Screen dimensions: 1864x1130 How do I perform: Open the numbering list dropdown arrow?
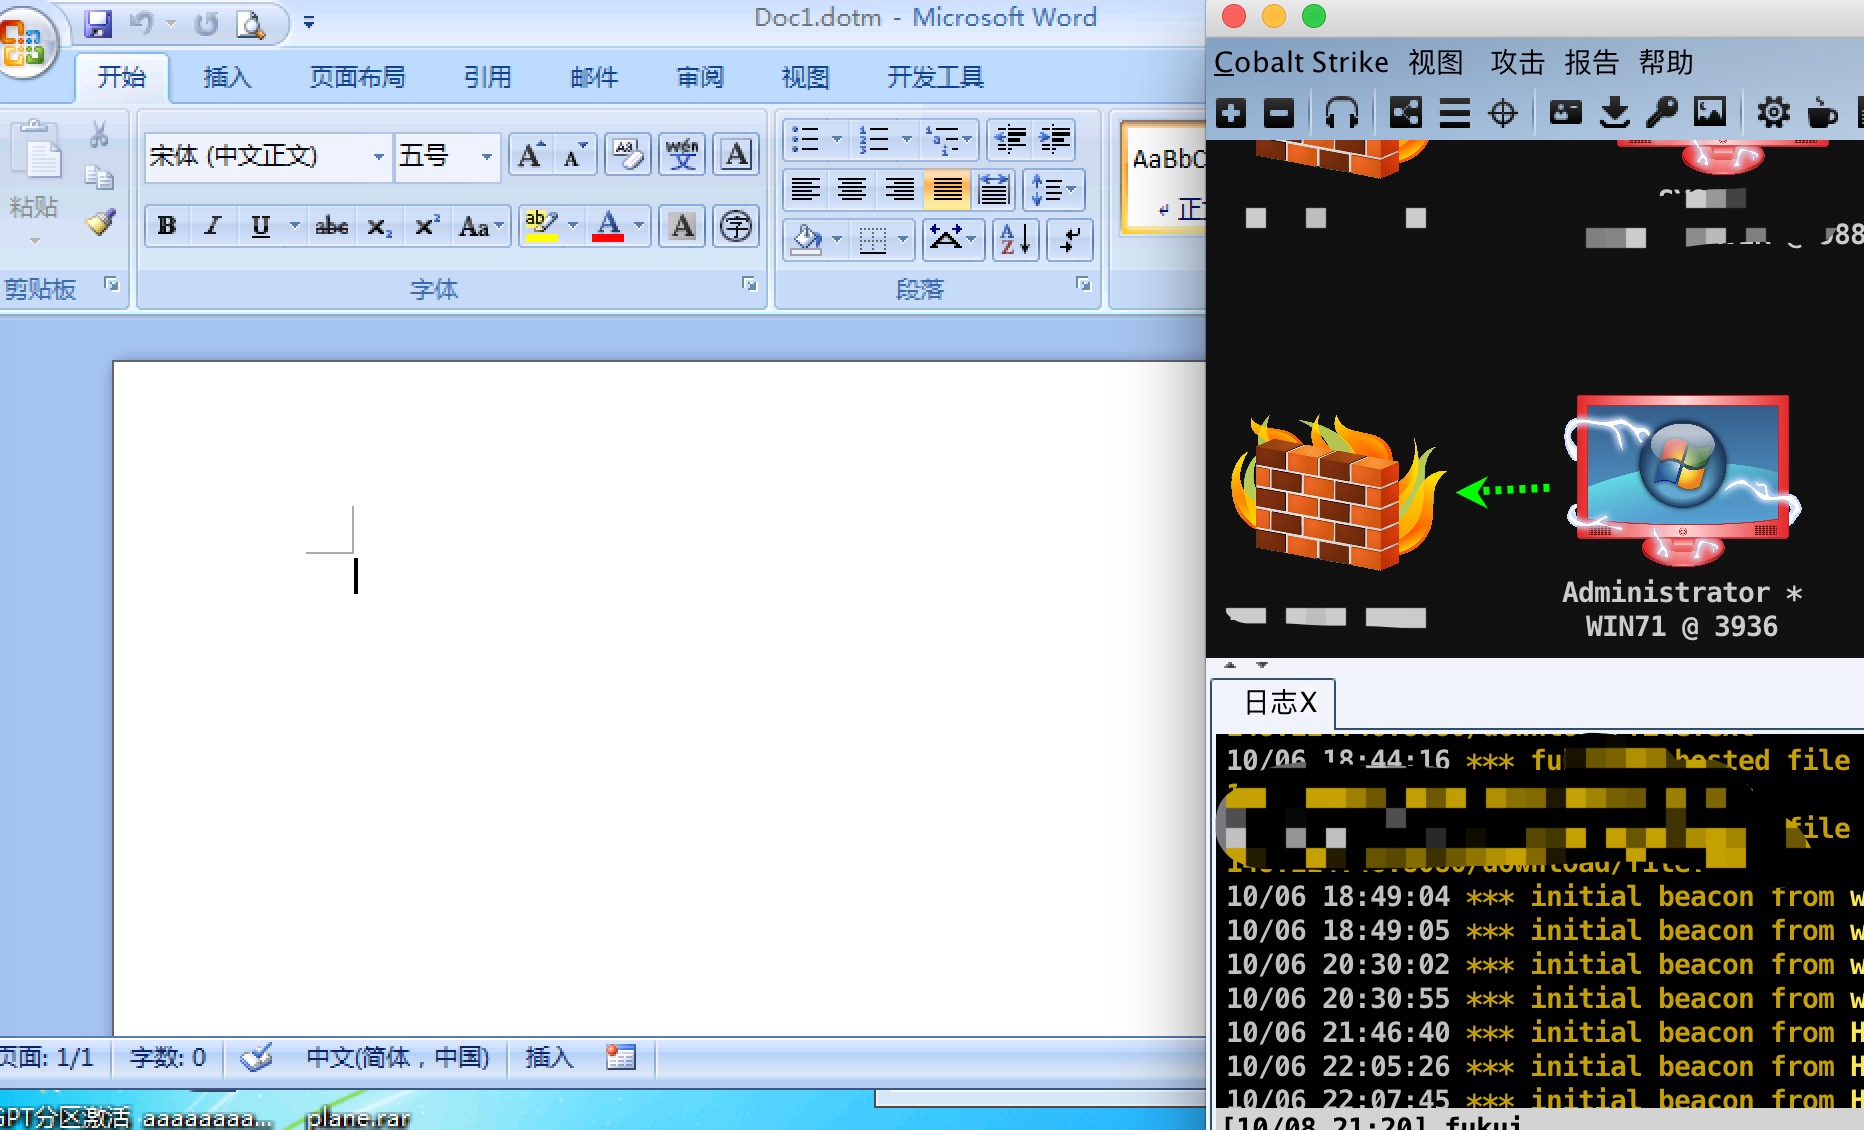coord(906,139)
